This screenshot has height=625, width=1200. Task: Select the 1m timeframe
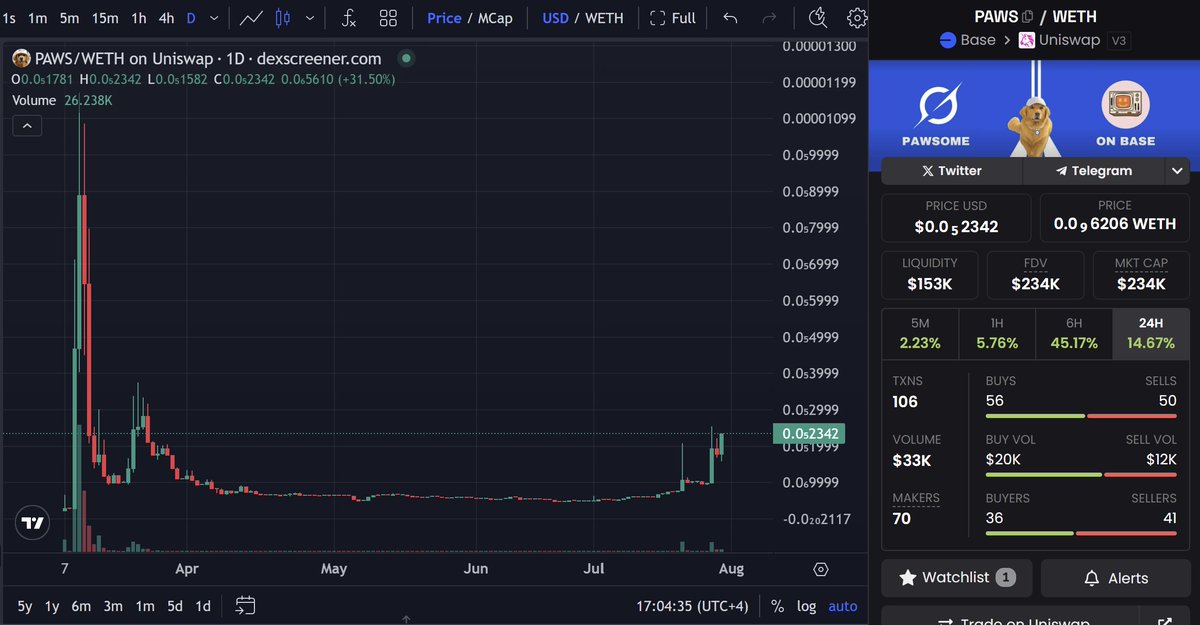coord(37,18)
